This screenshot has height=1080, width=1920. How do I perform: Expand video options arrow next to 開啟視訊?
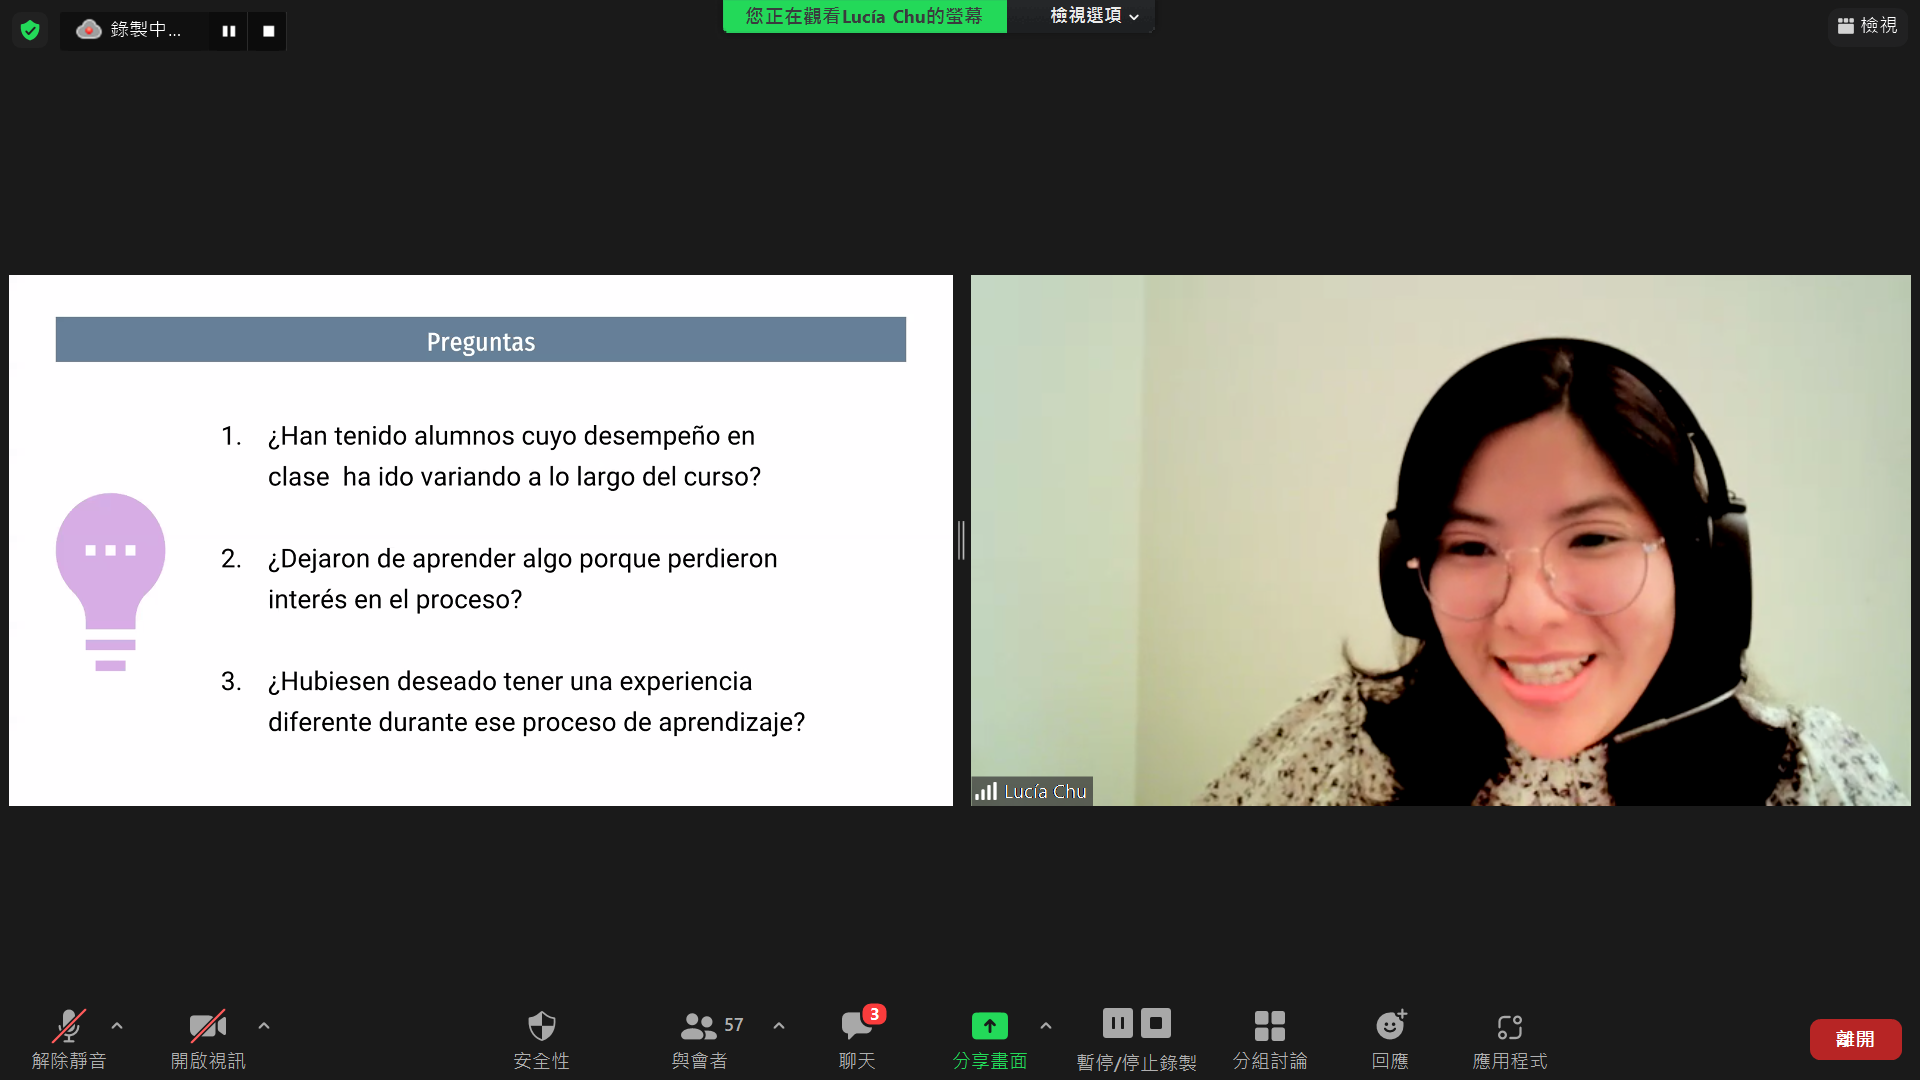264,1026
